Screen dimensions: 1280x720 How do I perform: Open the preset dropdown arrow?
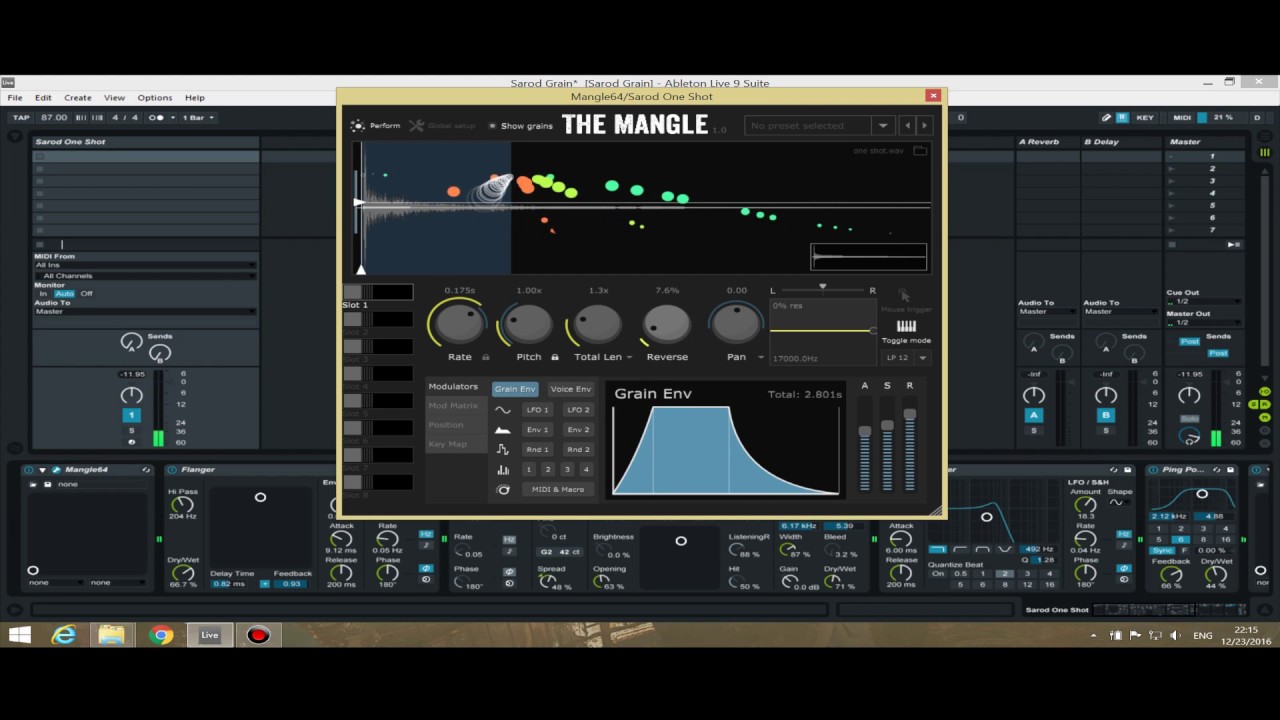[882, 126]
